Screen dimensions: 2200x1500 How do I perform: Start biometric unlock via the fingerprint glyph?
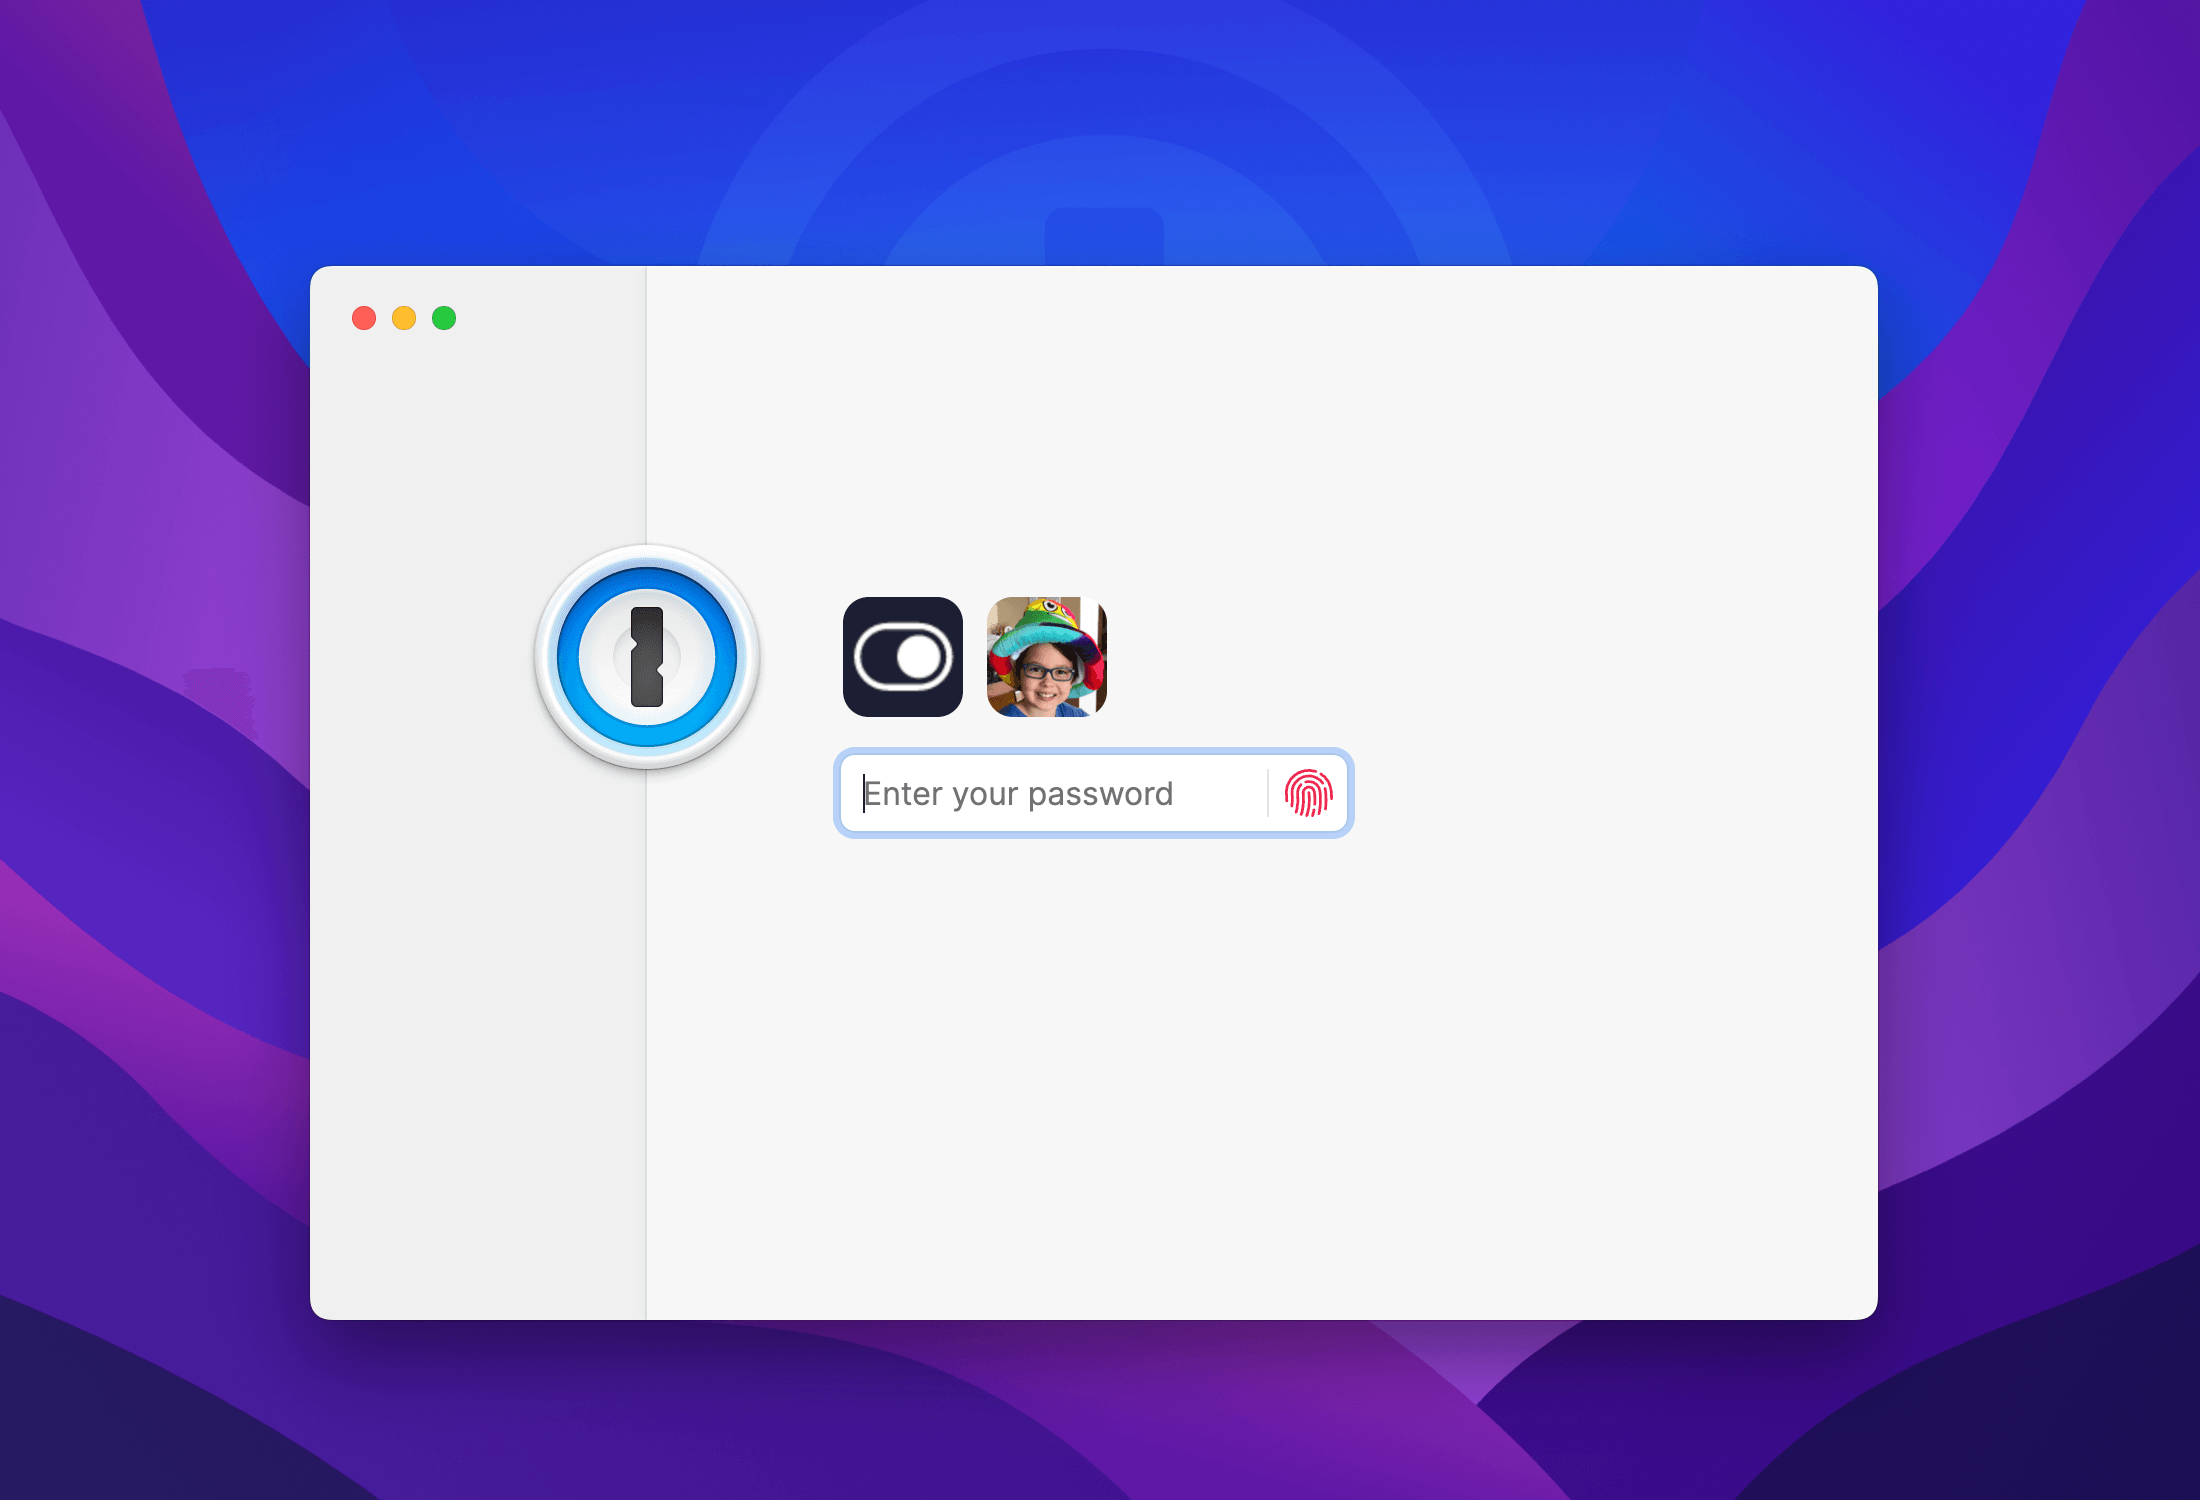tap(1311, 793)
